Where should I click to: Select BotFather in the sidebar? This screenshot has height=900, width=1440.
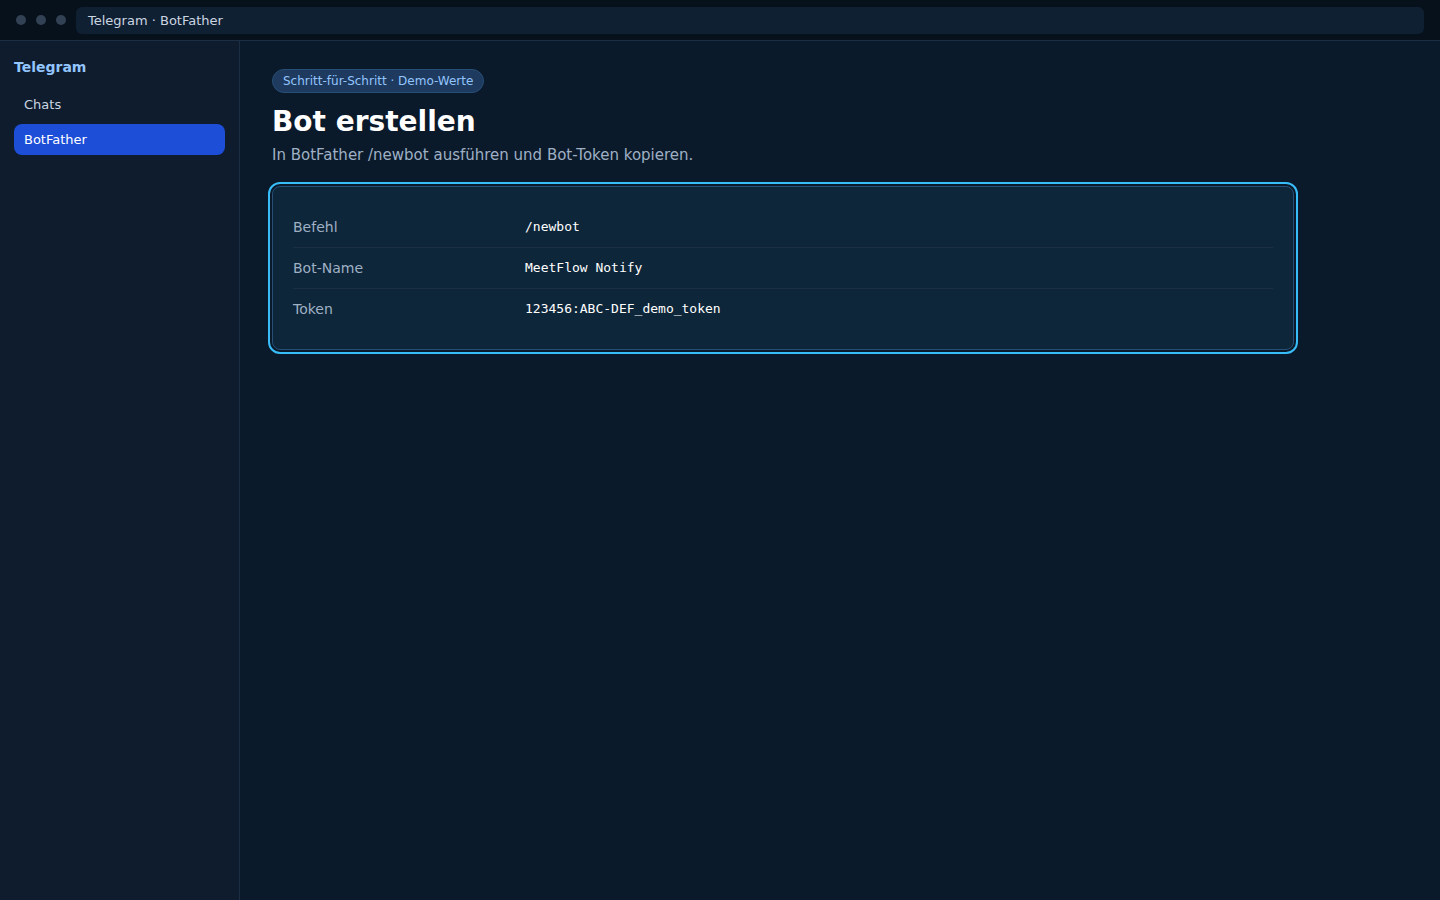click(x=119, y=140)
